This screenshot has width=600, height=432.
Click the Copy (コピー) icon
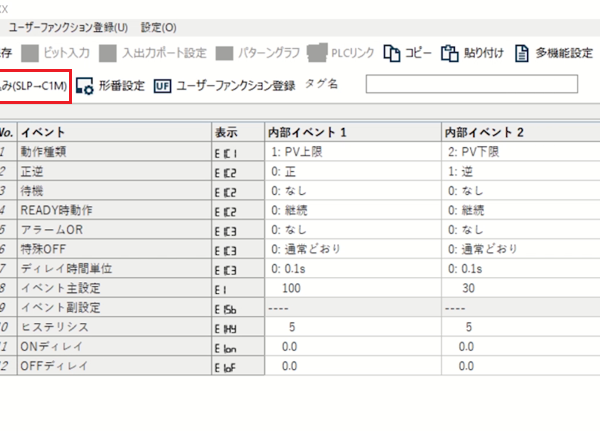(x=393, y=53)
